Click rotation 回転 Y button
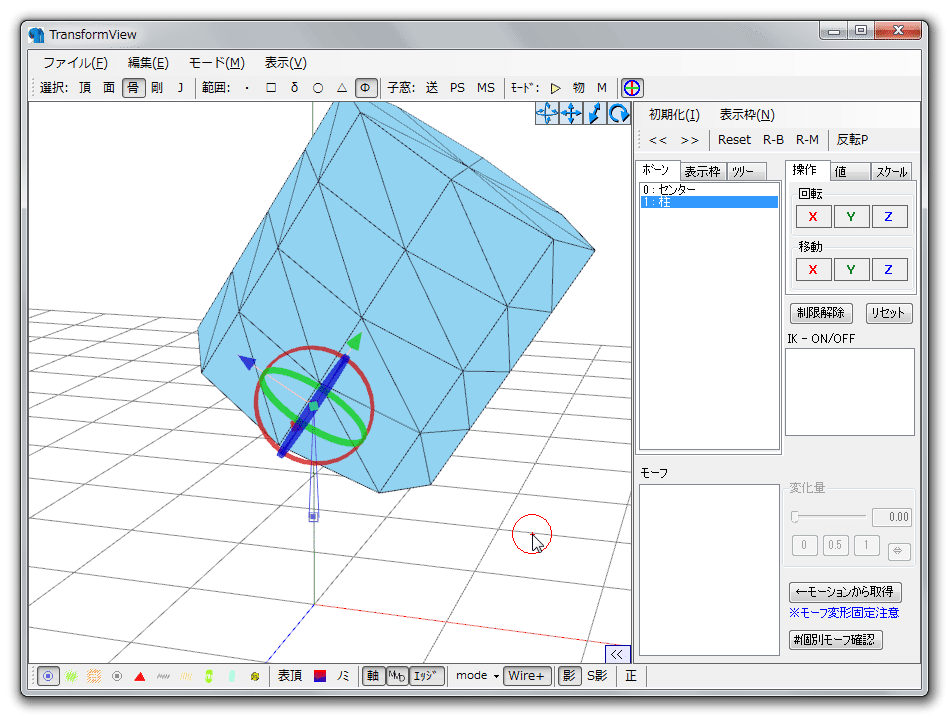 pos(851,217)
